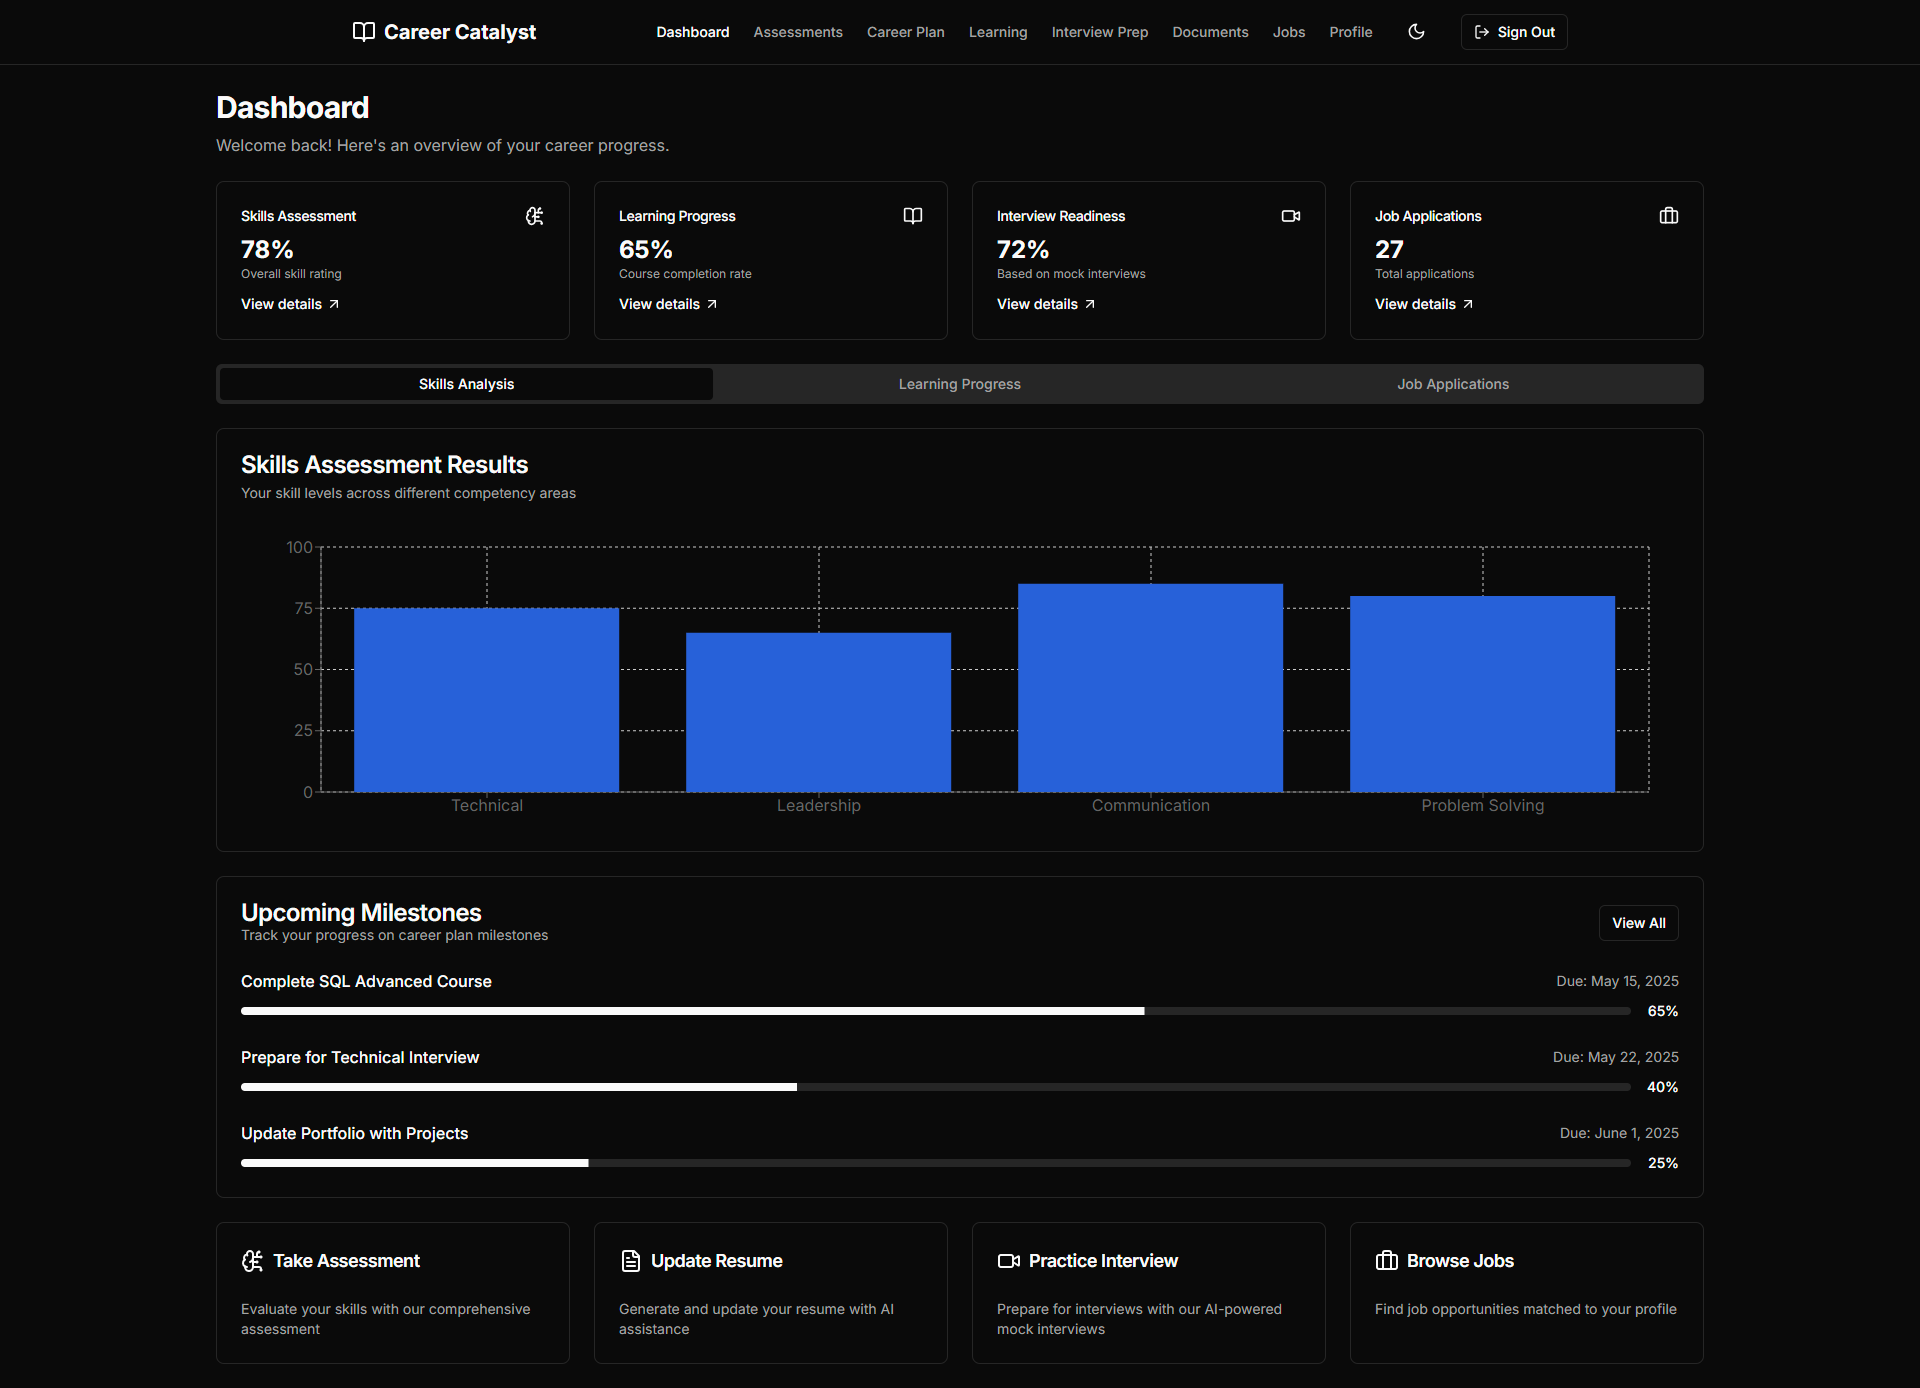The width and height of the screenshot is (1920, 1388).
Task: Click the Communication bar in the chart
Action: click(1150, 688)
